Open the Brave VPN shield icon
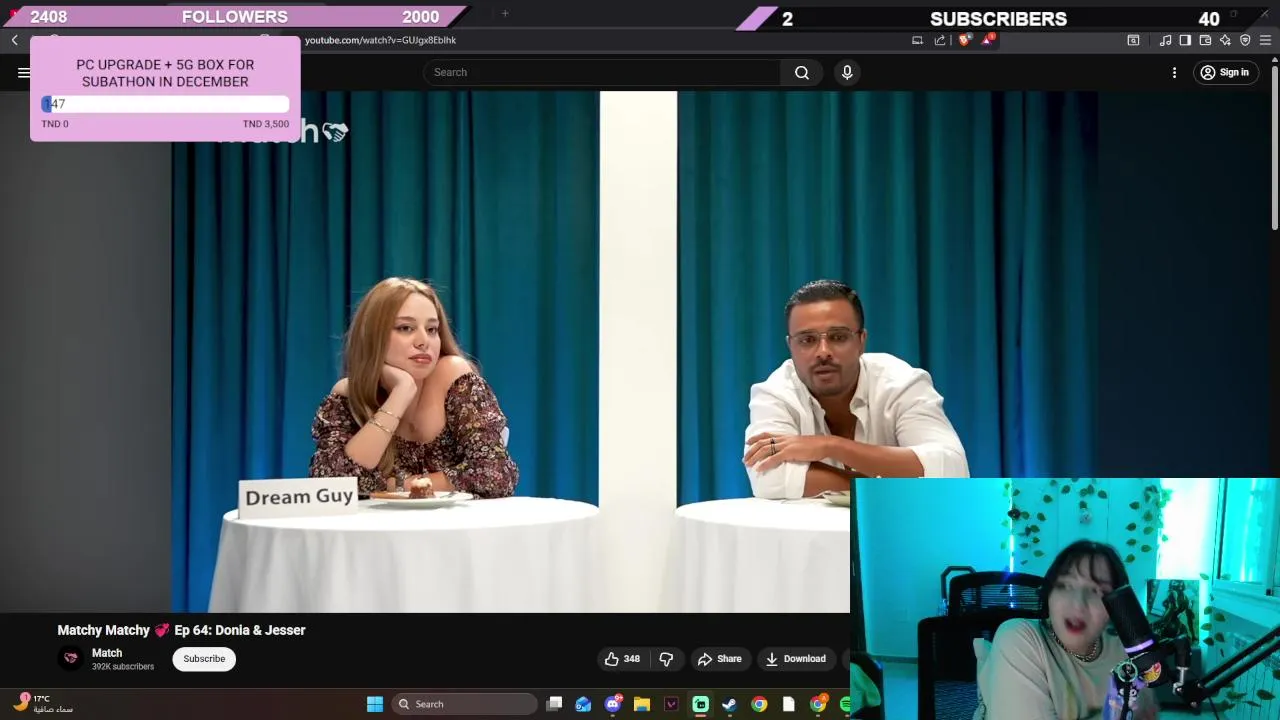 pos(1245,40)
